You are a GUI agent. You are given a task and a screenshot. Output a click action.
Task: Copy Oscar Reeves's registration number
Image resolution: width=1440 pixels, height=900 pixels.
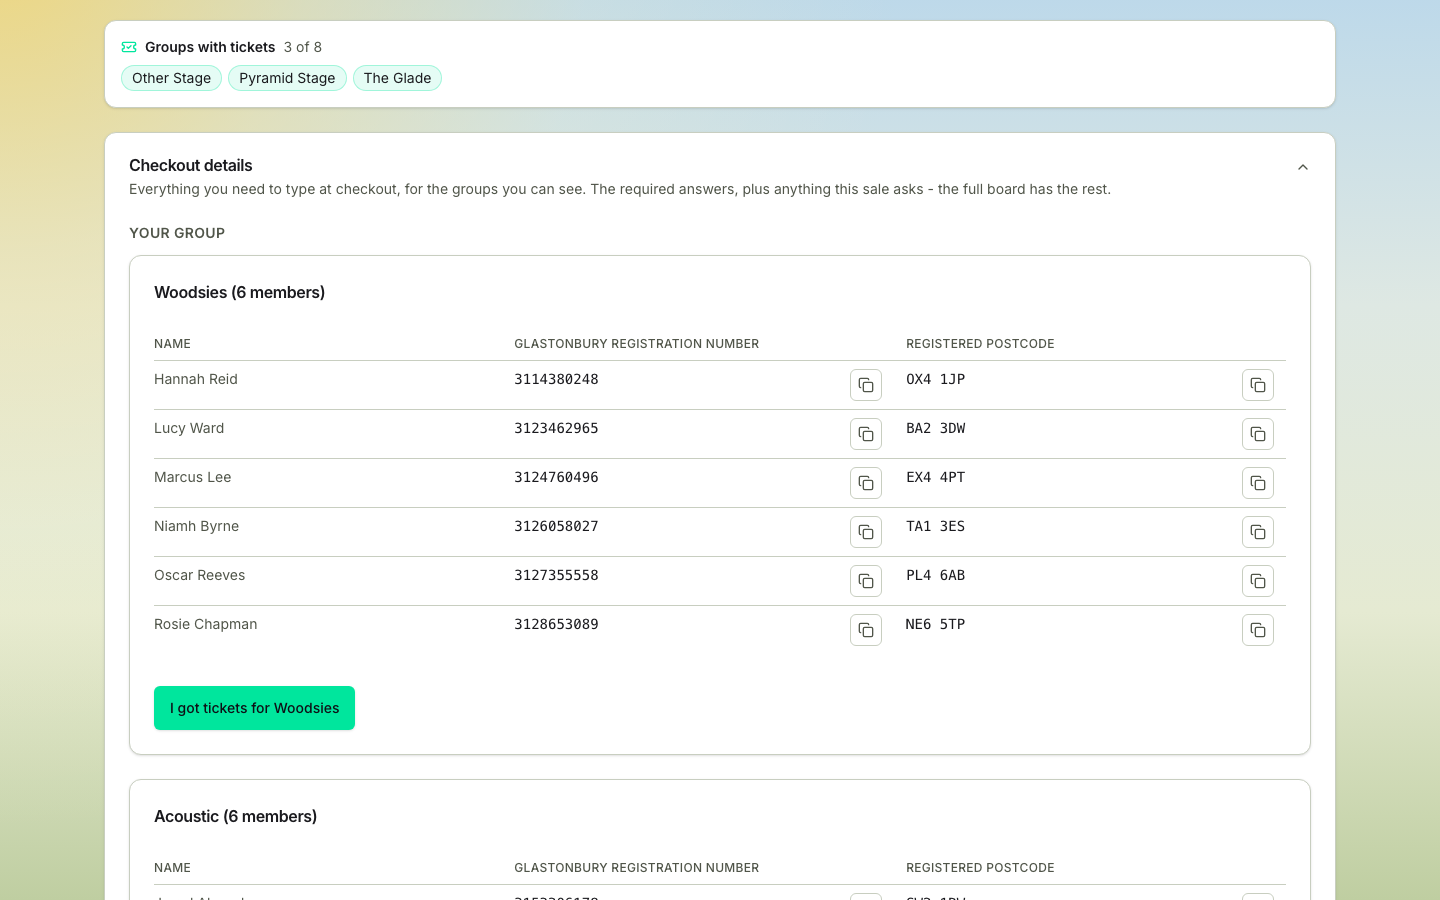coord(866,581)
